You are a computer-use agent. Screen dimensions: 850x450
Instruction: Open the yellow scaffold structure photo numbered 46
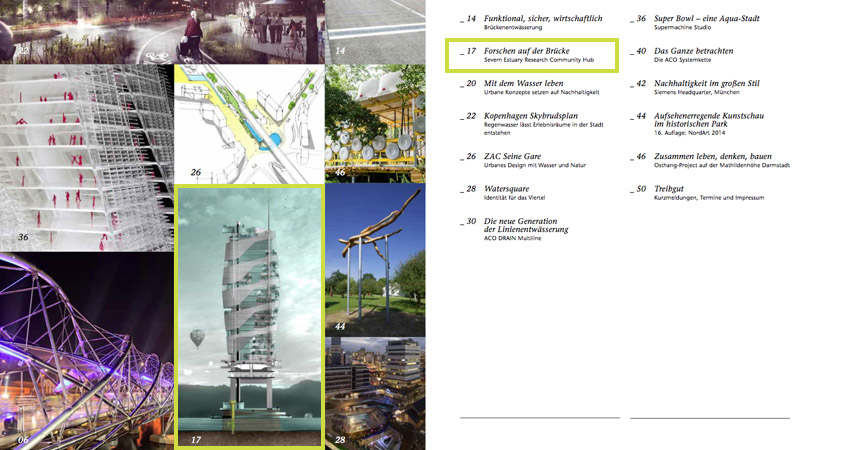click(x=375, y=124)
